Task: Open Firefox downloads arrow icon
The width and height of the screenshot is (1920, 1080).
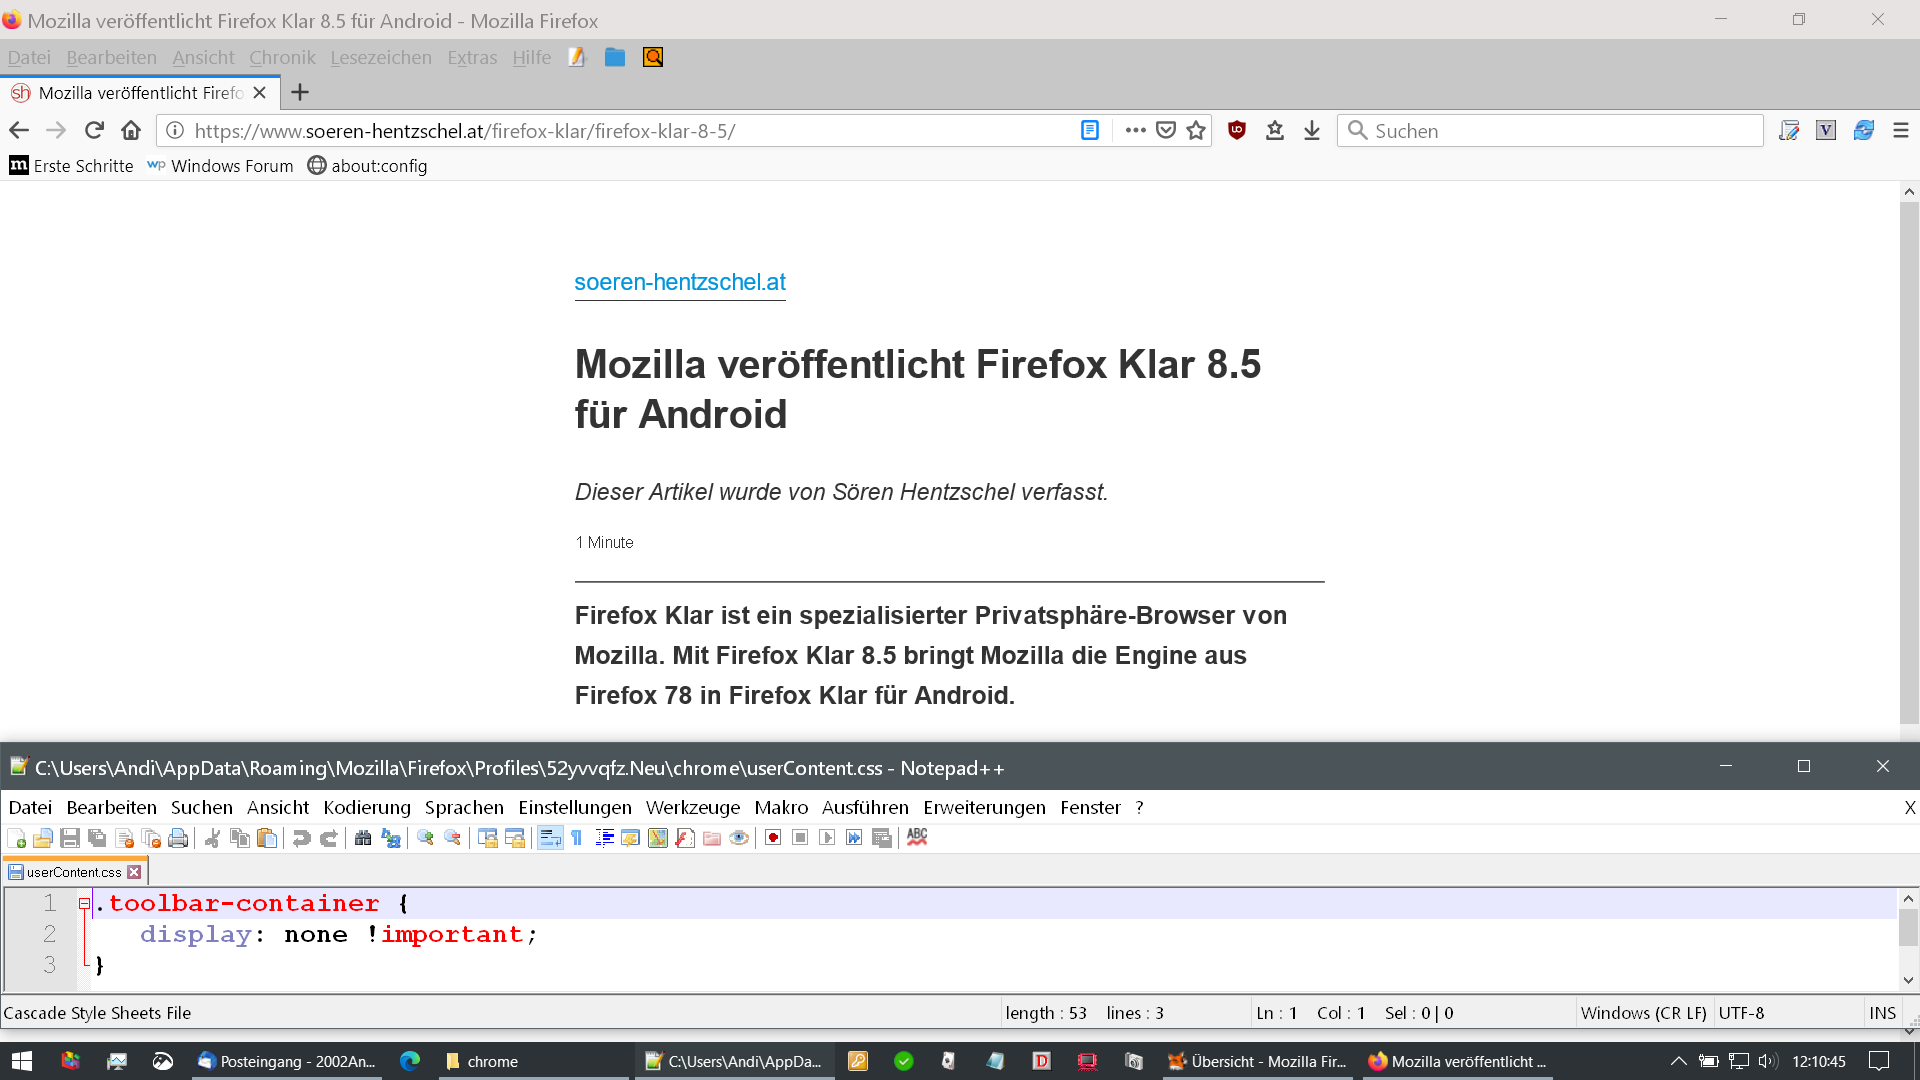Action: coord(1312,131)
